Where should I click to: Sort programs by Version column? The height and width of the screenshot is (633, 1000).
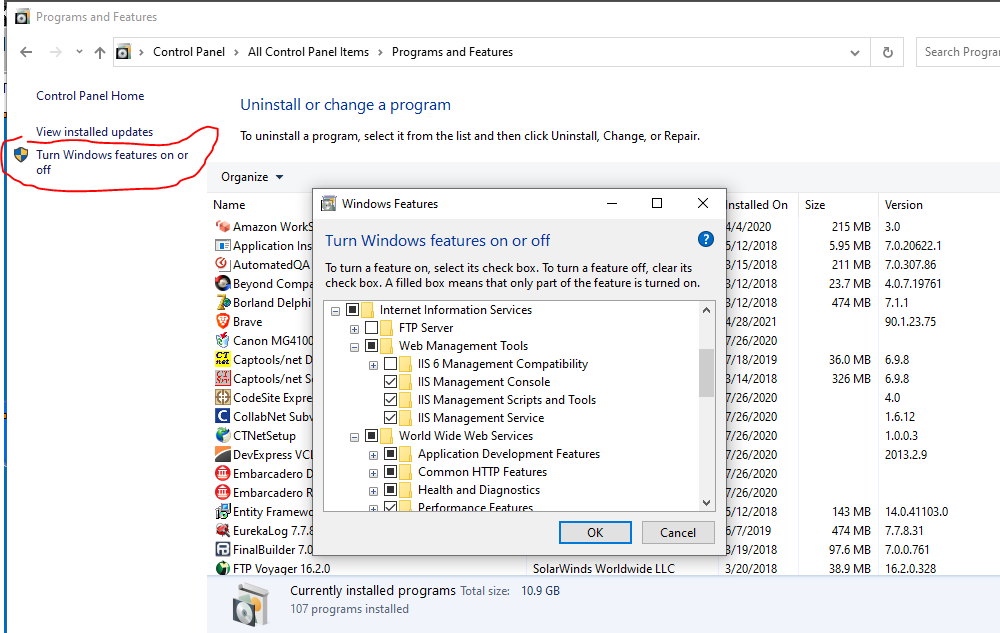pyautogui.click(x=903, y=205)
